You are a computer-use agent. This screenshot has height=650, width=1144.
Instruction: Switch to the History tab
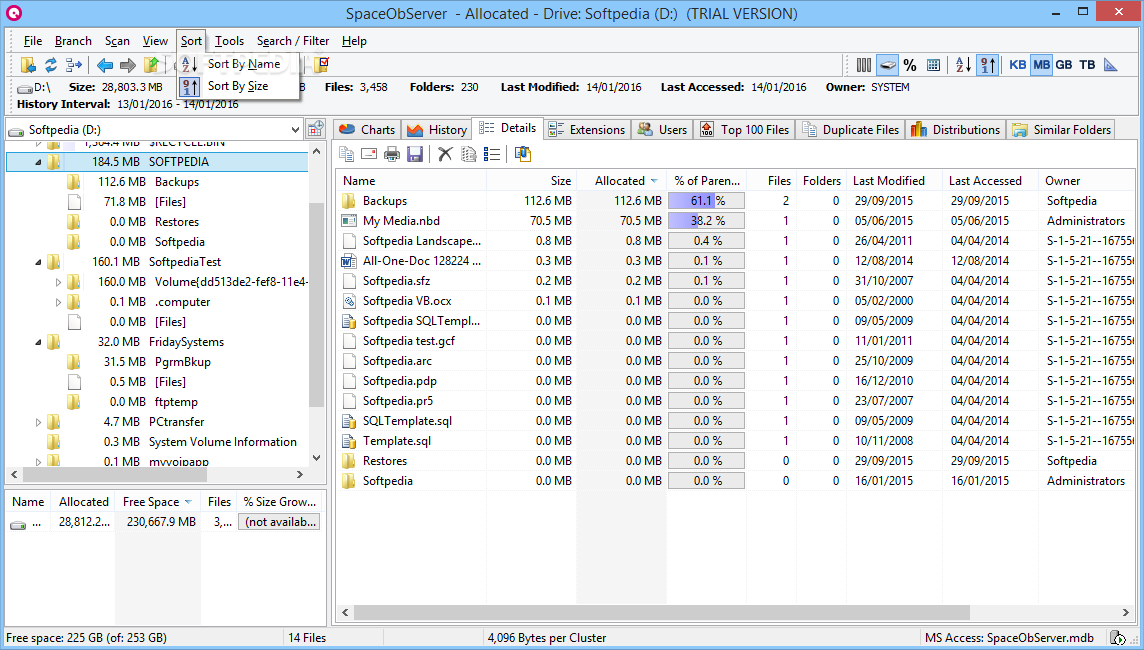point(437,129)
